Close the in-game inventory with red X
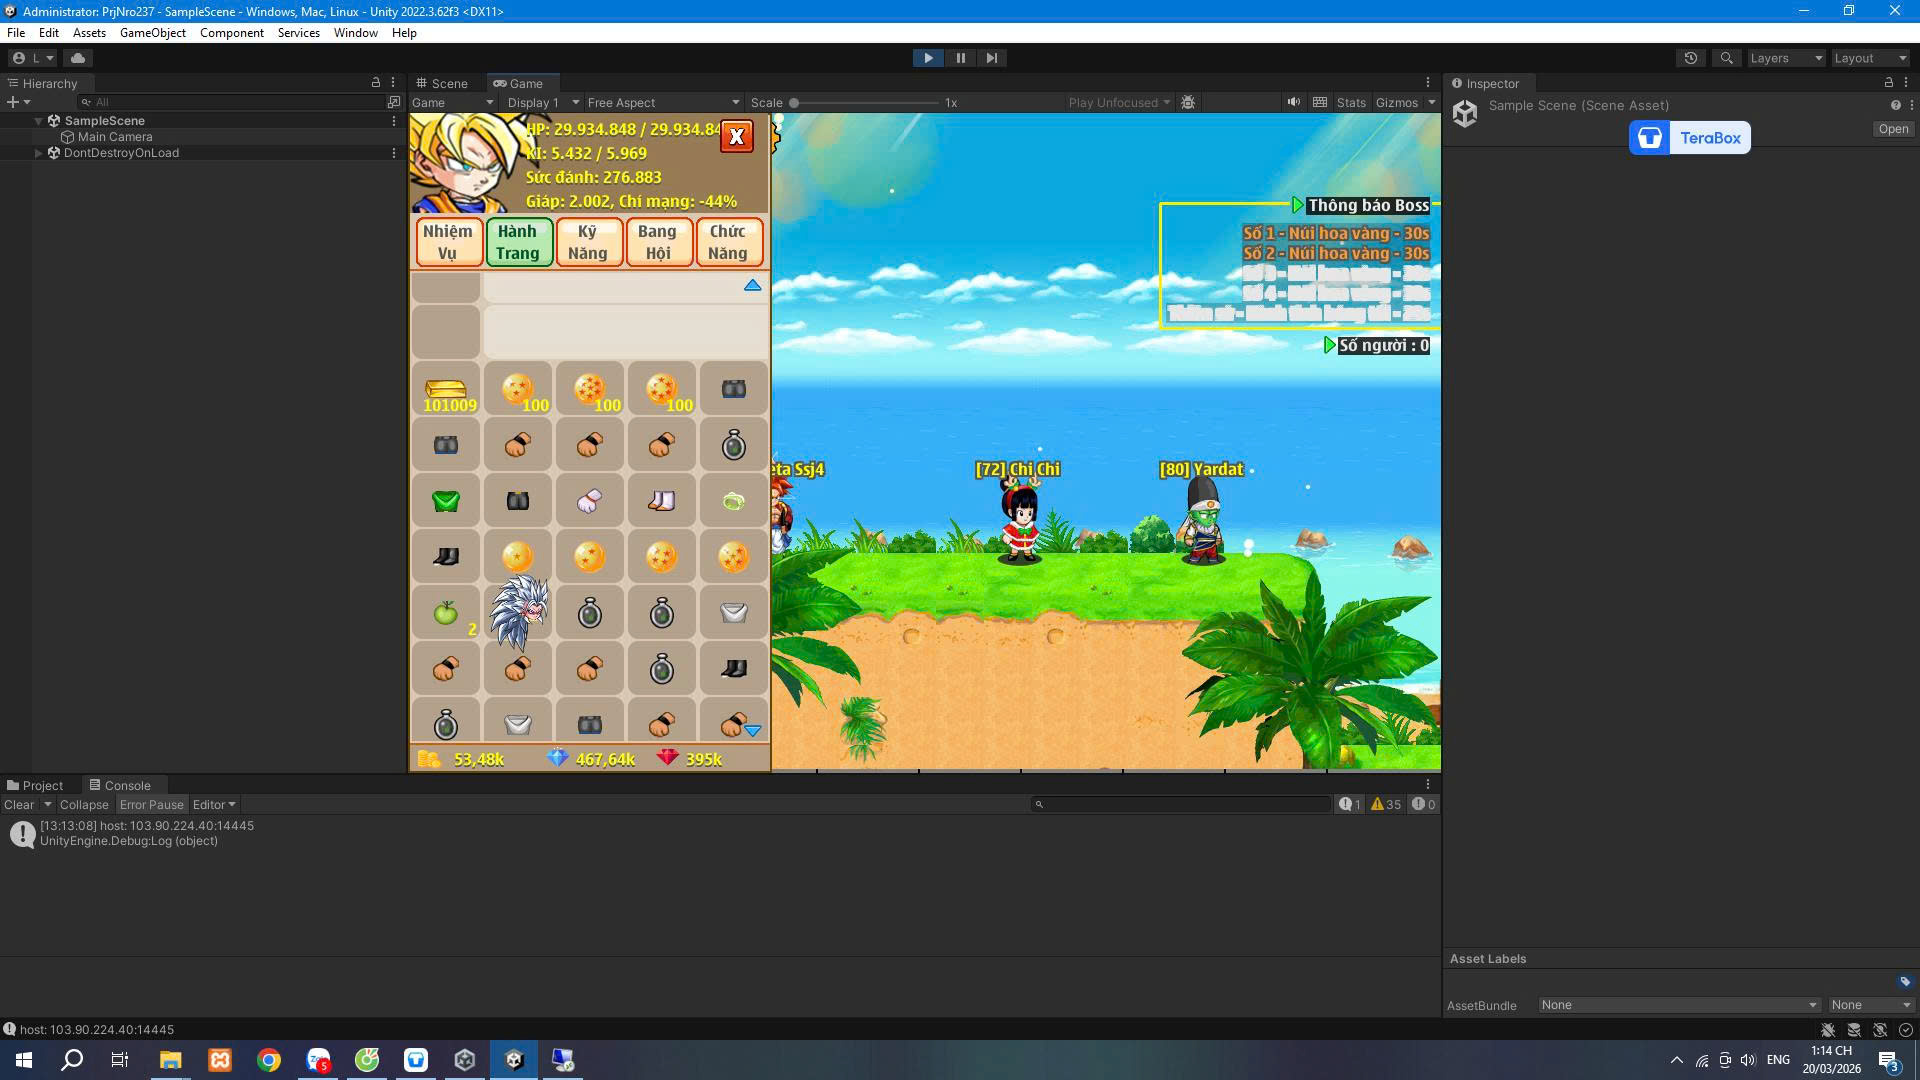1920x1080 pixels. coord(737,137)
